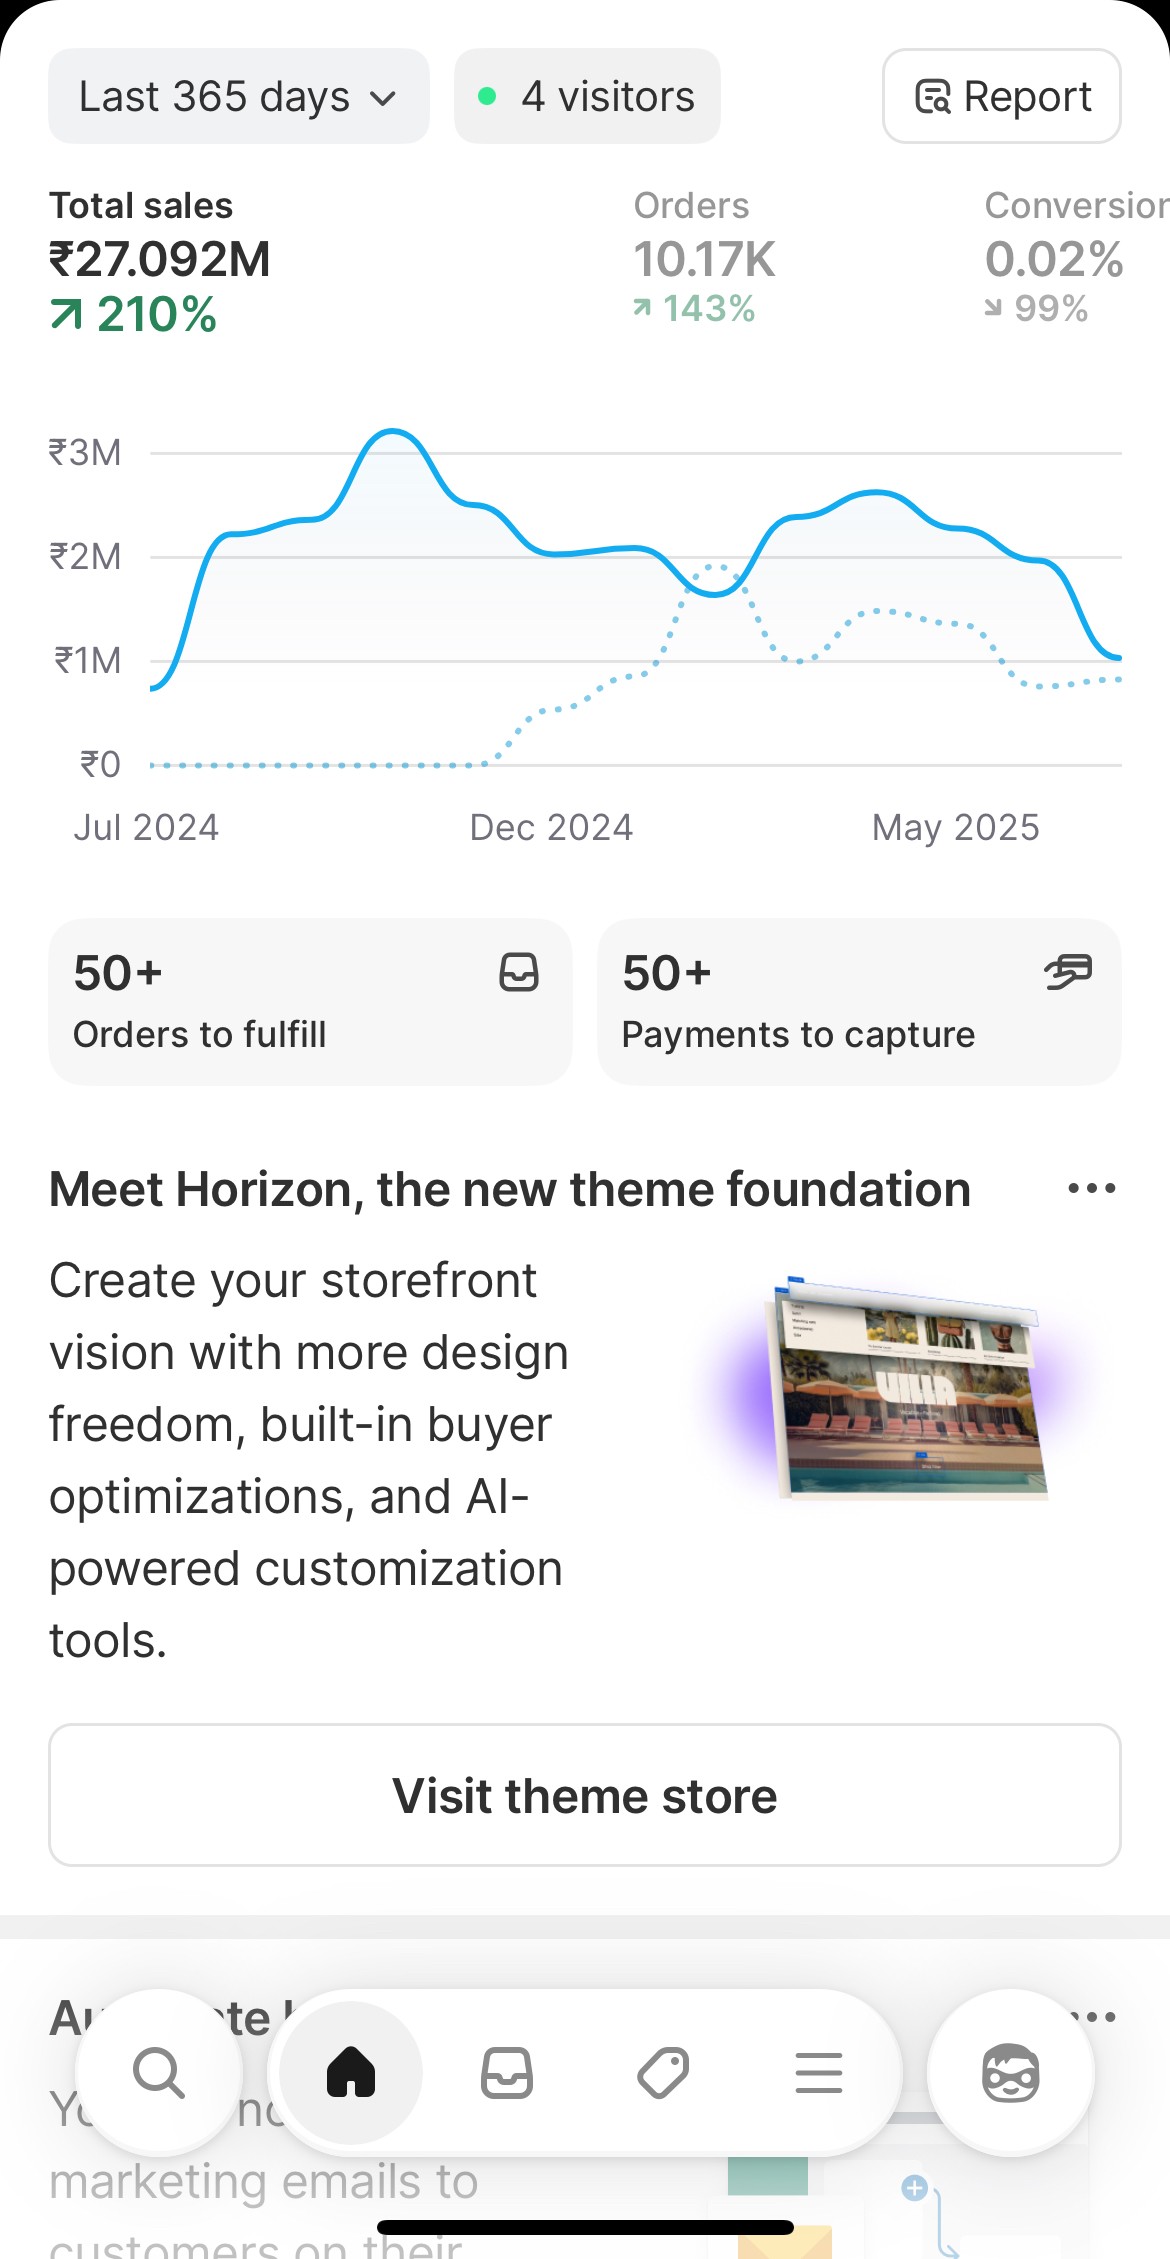1170x2259 pixels.
Task: Select the Total sales ₹27.092M metric
Action: tap(160, 262)
